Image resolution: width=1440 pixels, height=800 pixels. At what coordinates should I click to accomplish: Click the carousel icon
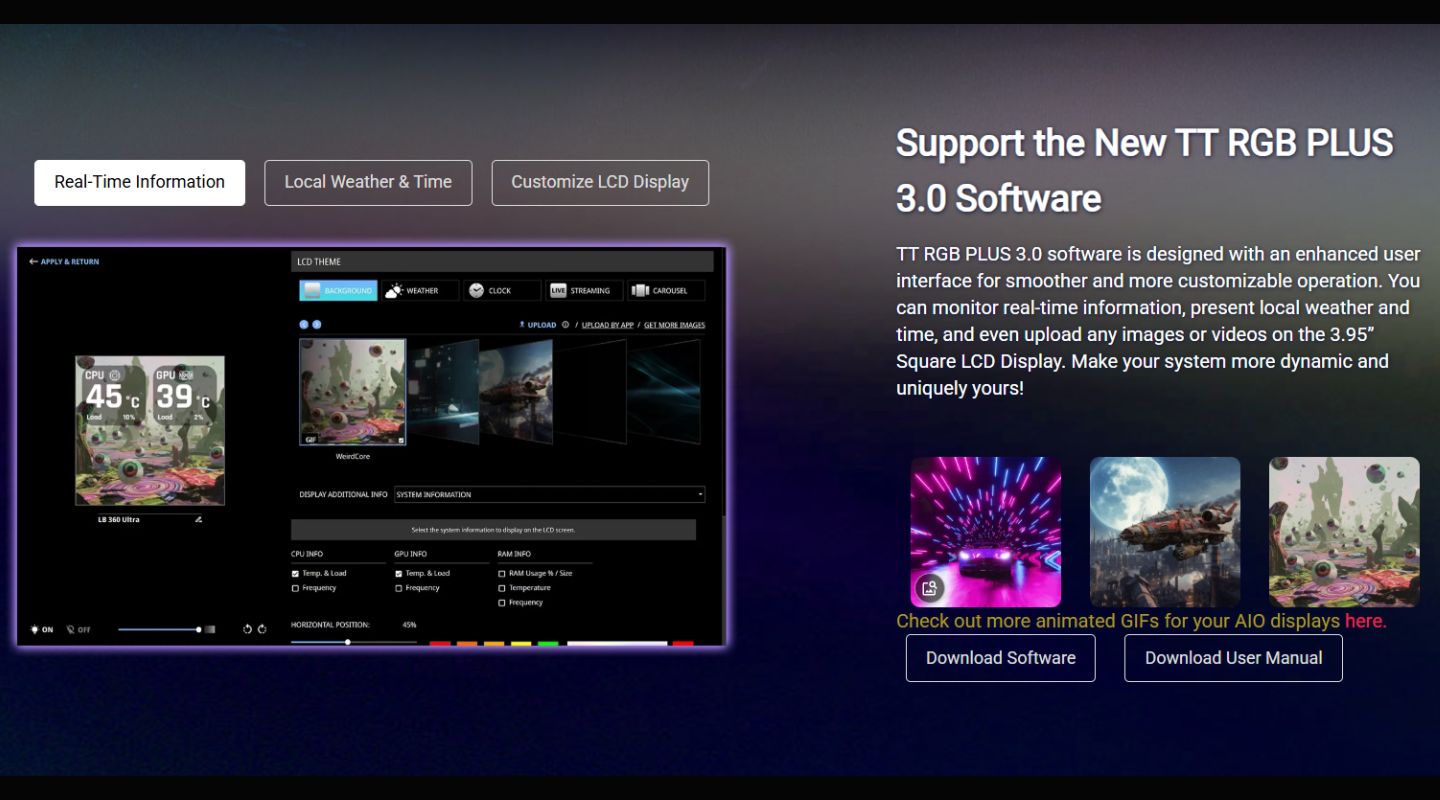tap(641, 291)
